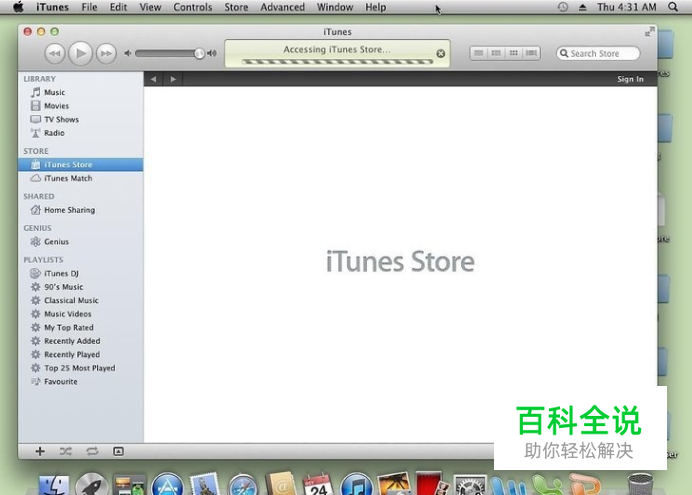Switch to grid view button
The width and height of the screenshot is (692, 495).
click(x=514, y=53)
